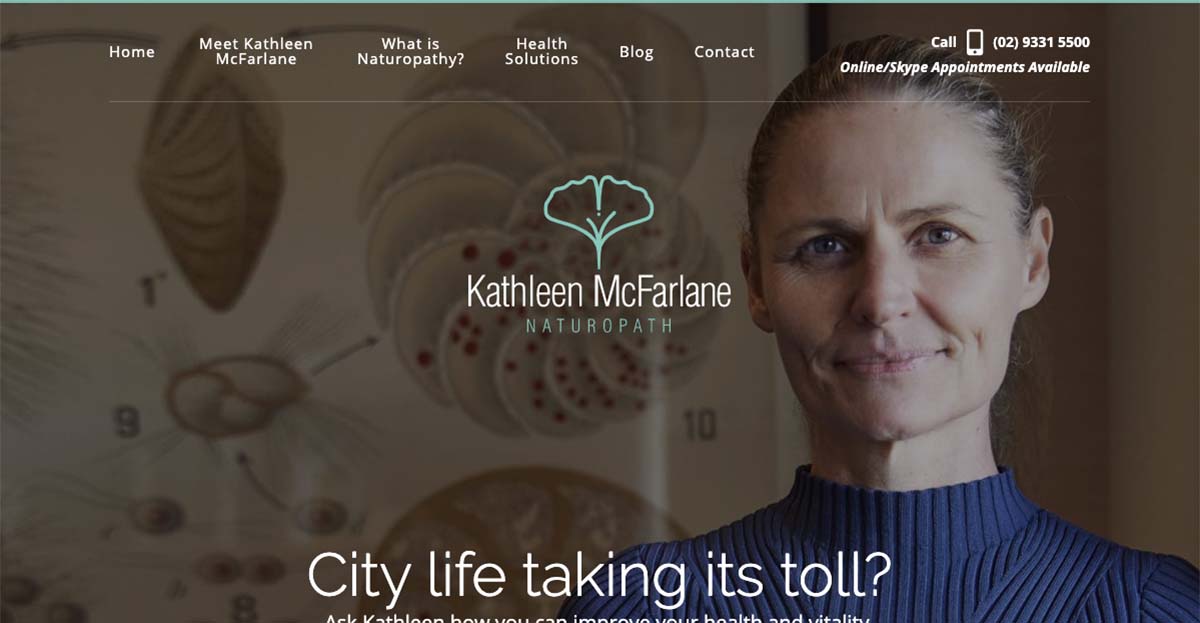The image size is (1200, 623).
Task: Open the Home page link
Action: [132, 52]
